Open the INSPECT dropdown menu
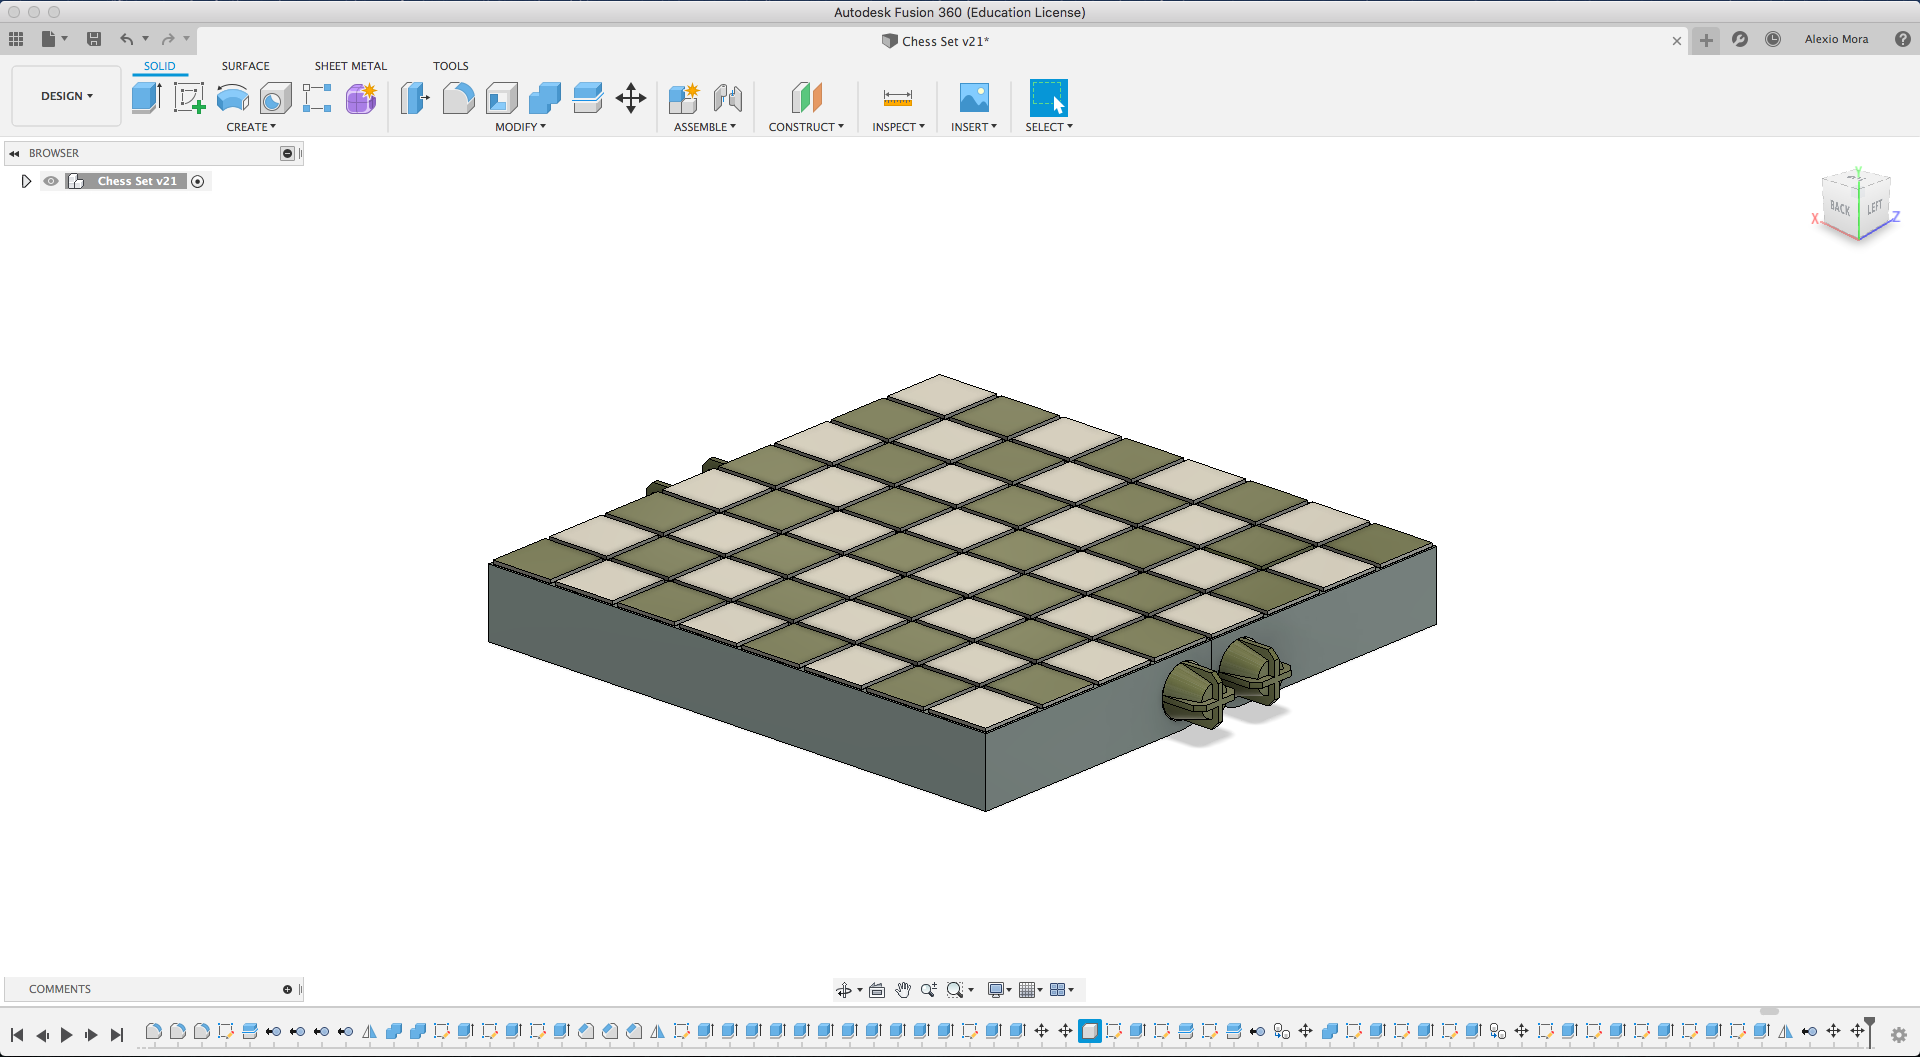The height and width of the screenshot is (1057, 1920). point(898,127)
